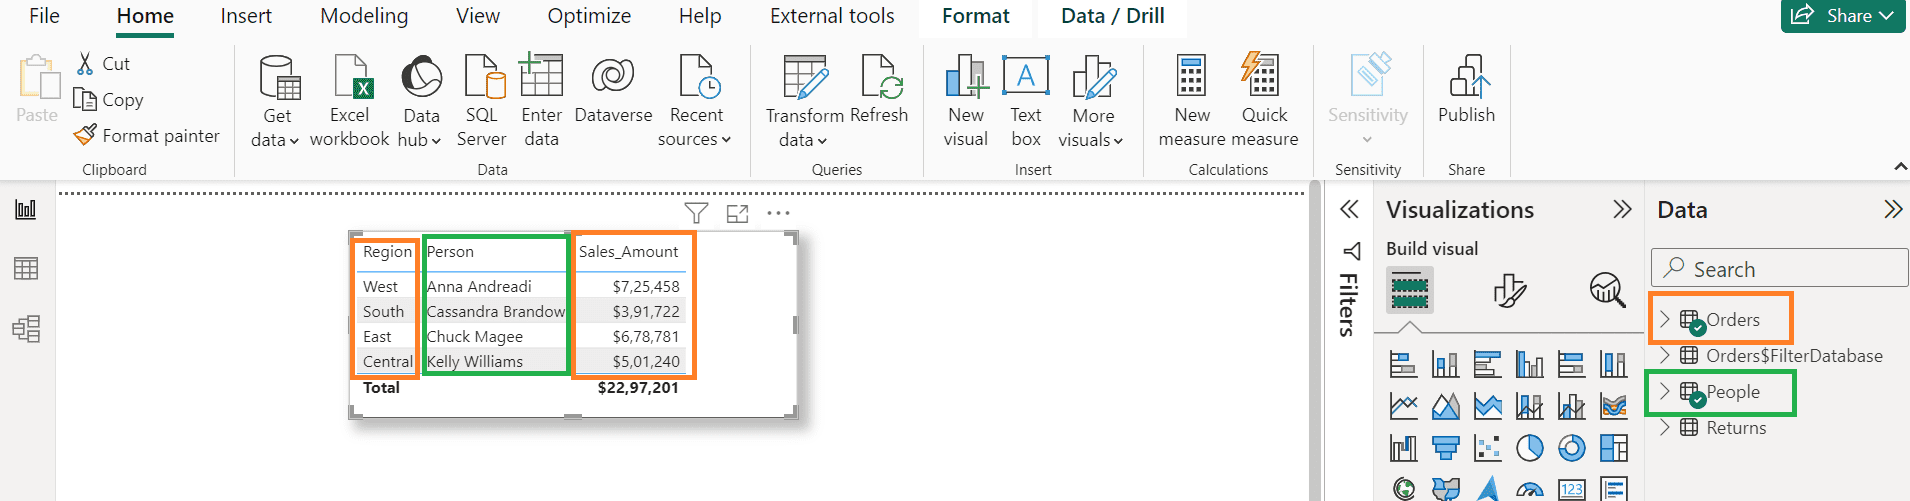Open the Format visual paintbrush pane

[1508, 291]
